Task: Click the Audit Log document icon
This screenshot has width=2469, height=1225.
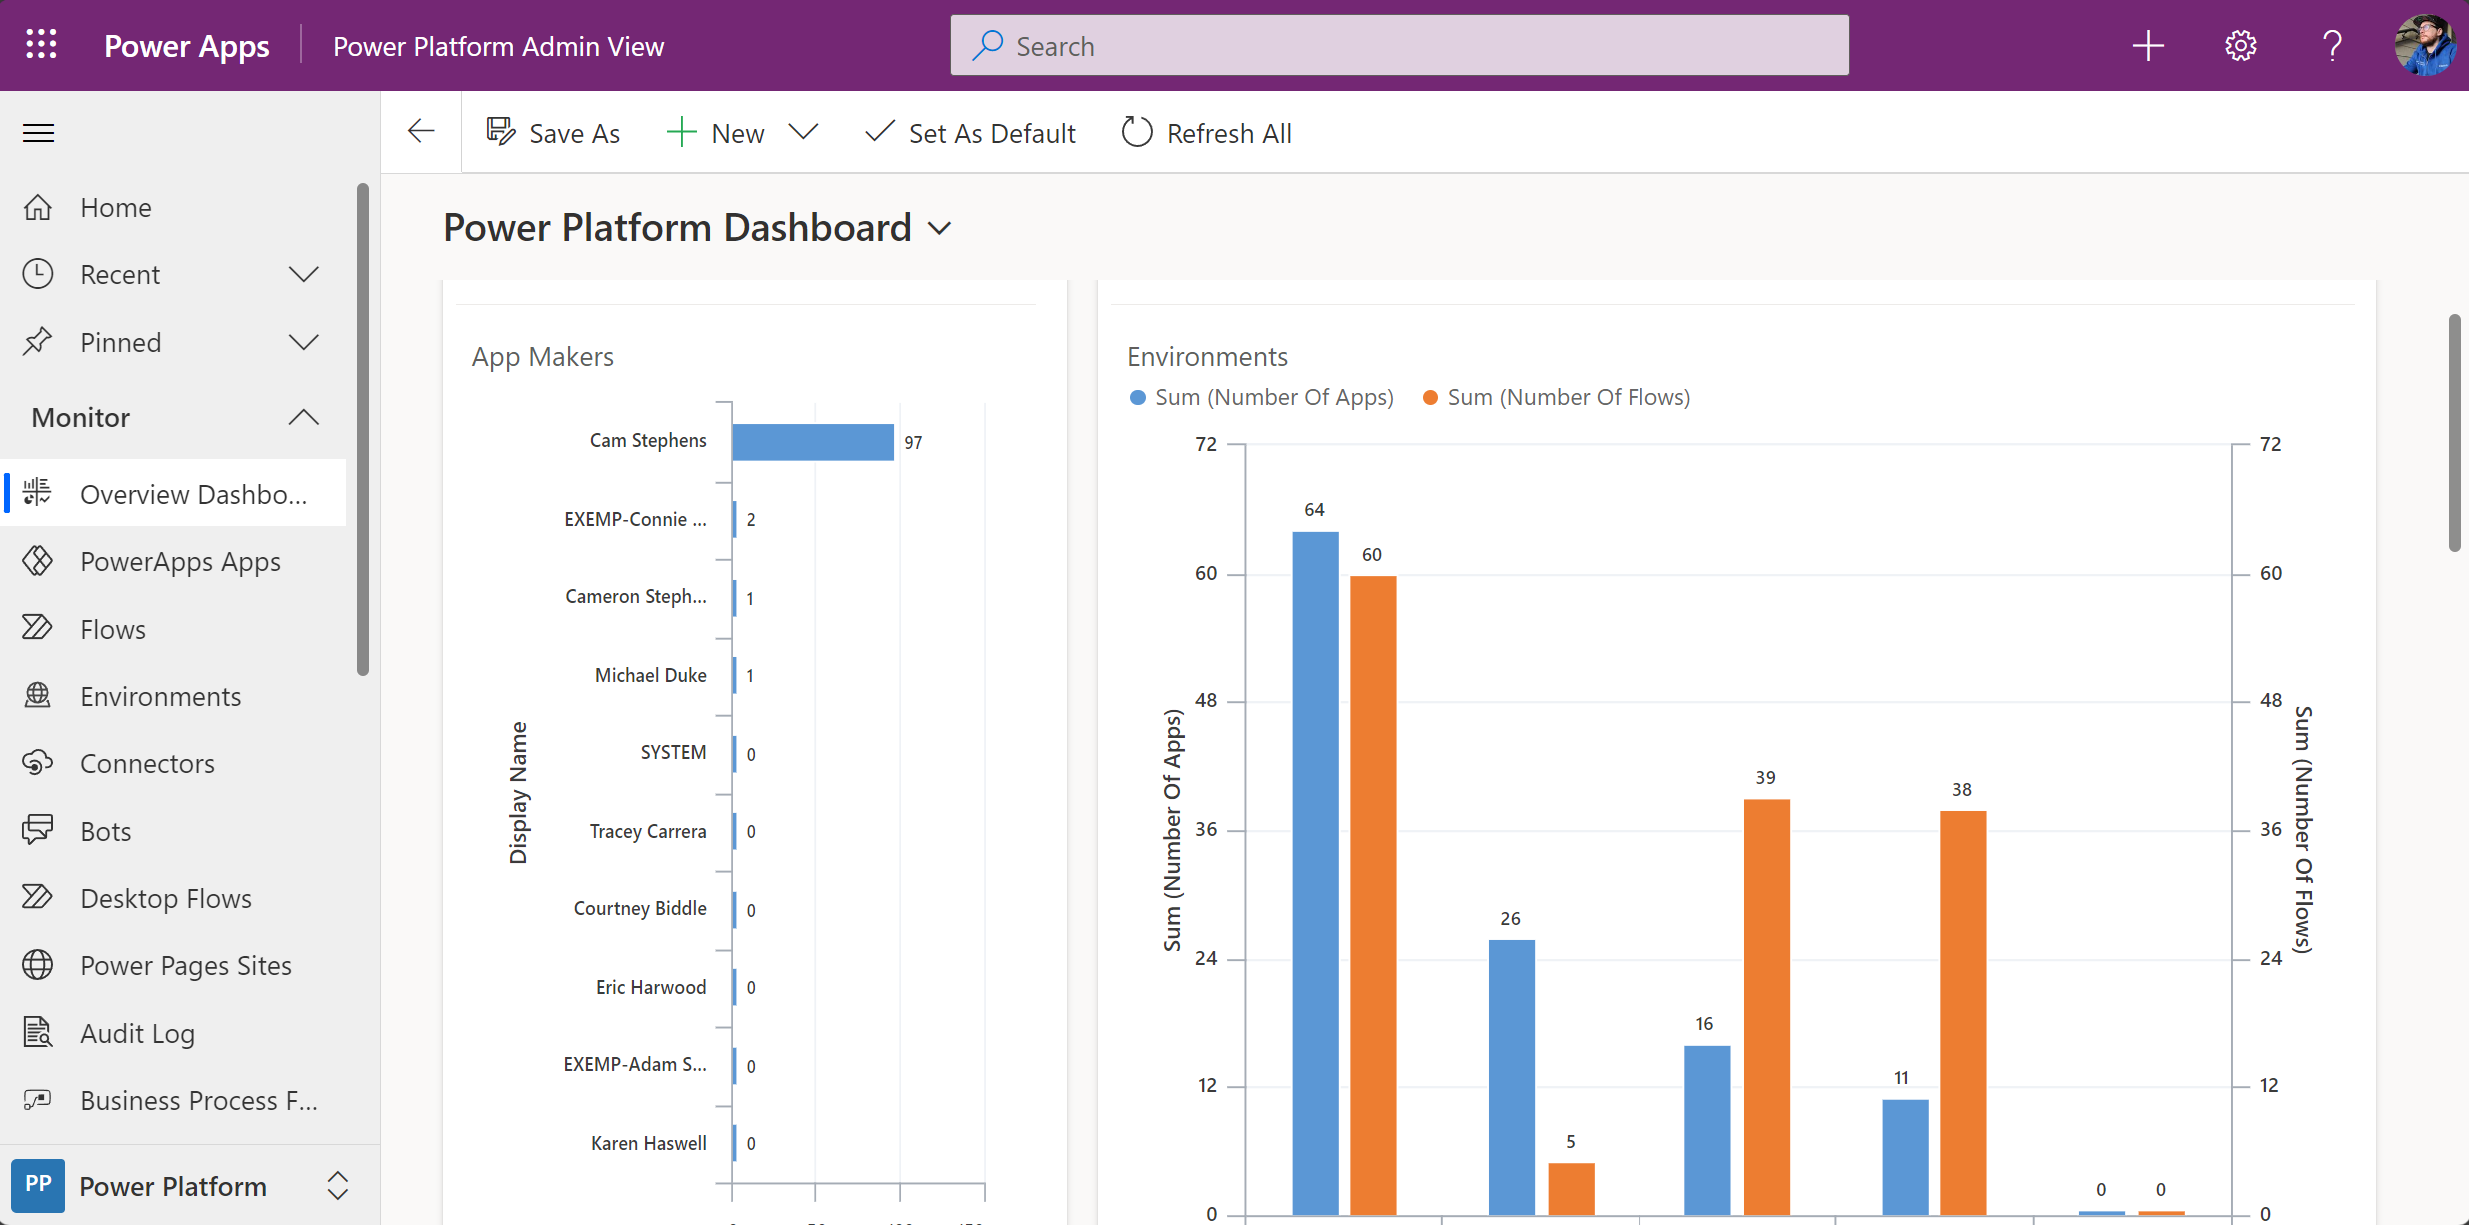Action: click(38, 1032)
